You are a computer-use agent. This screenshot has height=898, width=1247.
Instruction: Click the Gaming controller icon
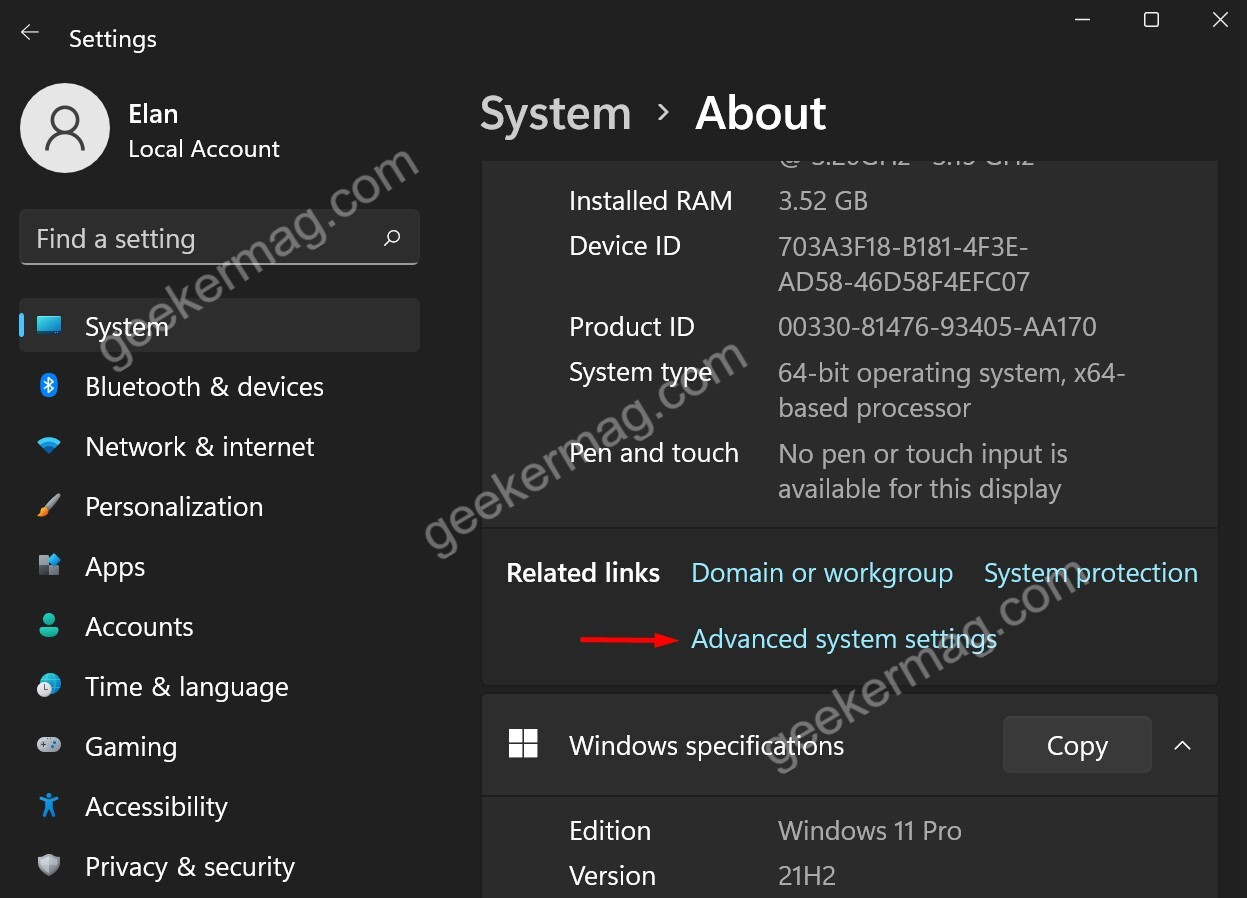[48, 746]
